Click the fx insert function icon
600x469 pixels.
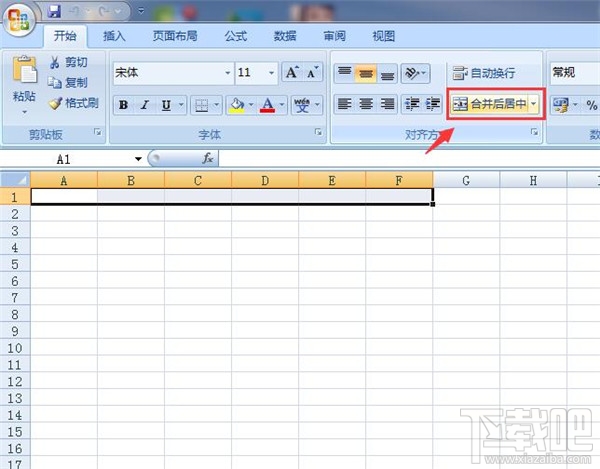pos(208,158)
